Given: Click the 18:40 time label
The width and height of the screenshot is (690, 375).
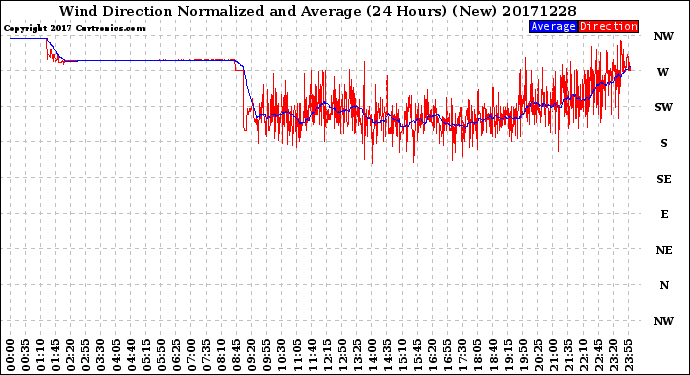Looking at the screenshot, I should pos(493,355).
